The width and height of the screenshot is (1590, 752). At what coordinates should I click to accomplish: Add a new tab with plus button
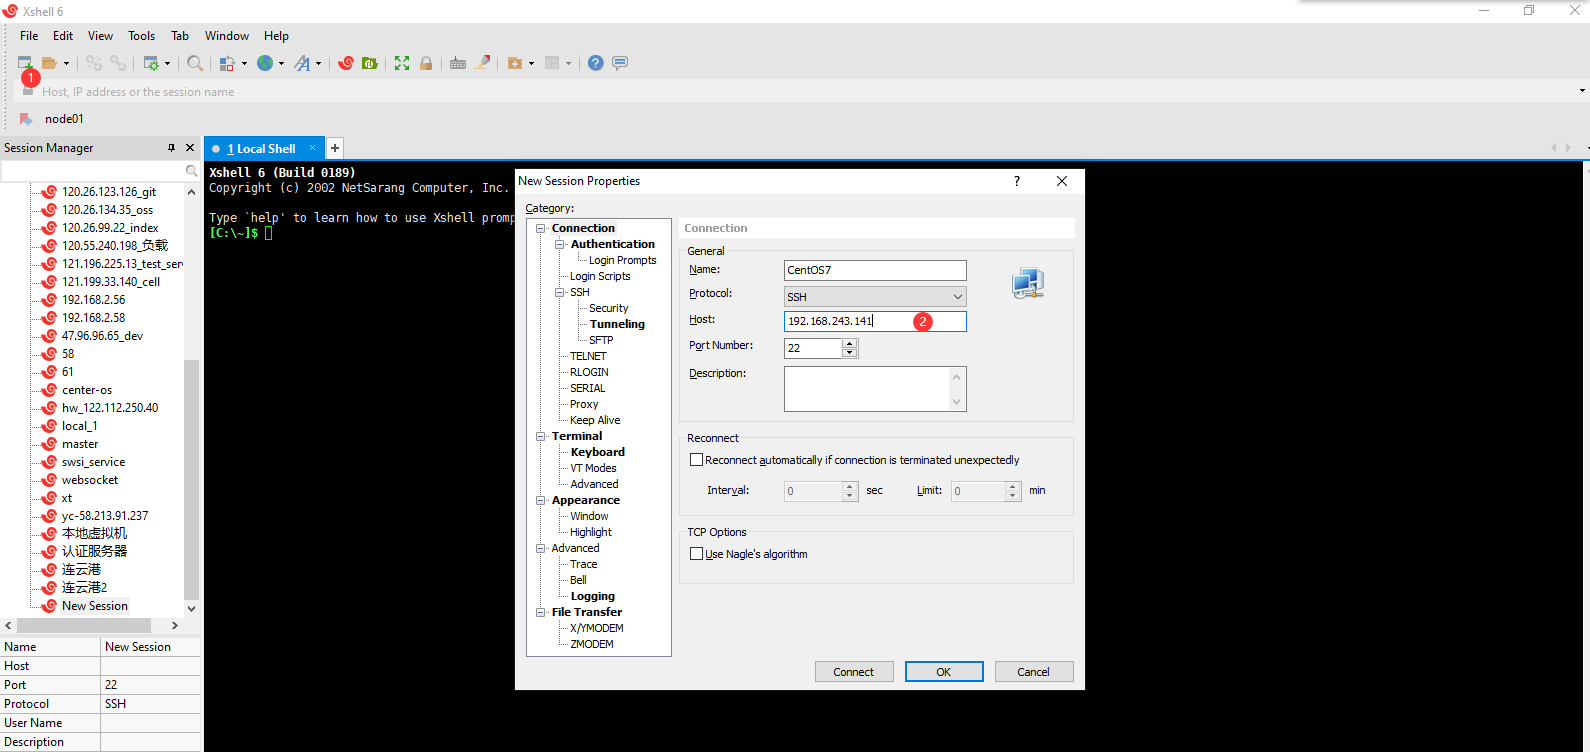(335, 148)
